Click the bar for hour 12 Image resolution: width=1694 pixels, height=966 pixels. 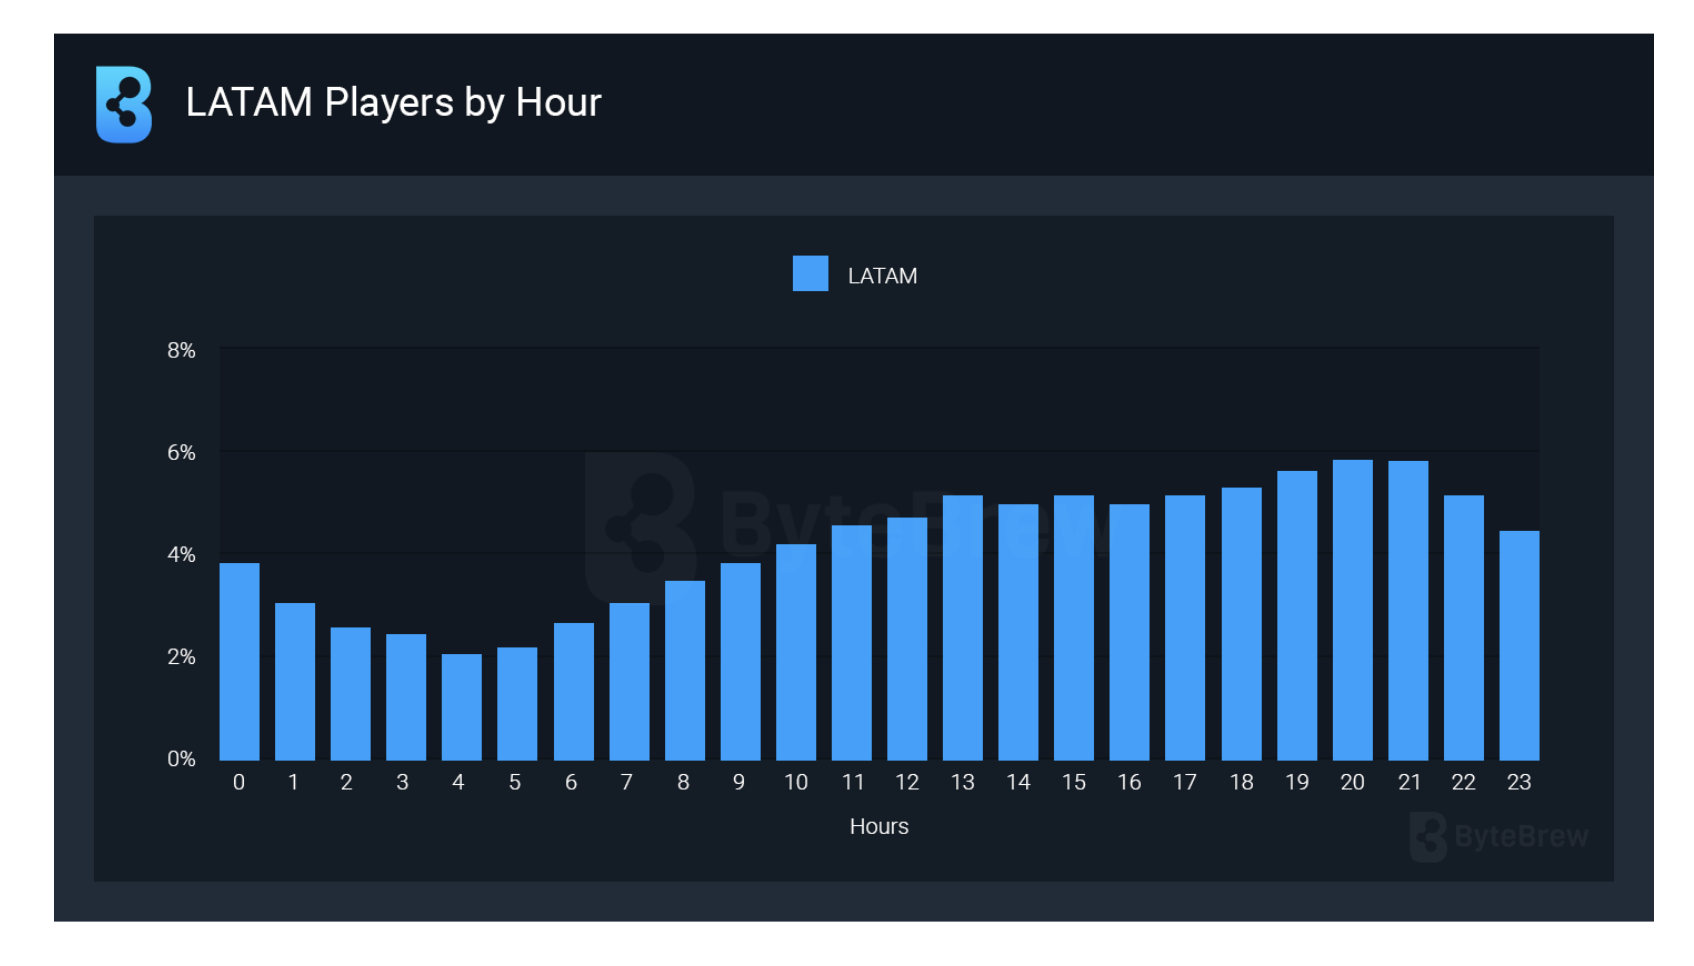point(907,639)
